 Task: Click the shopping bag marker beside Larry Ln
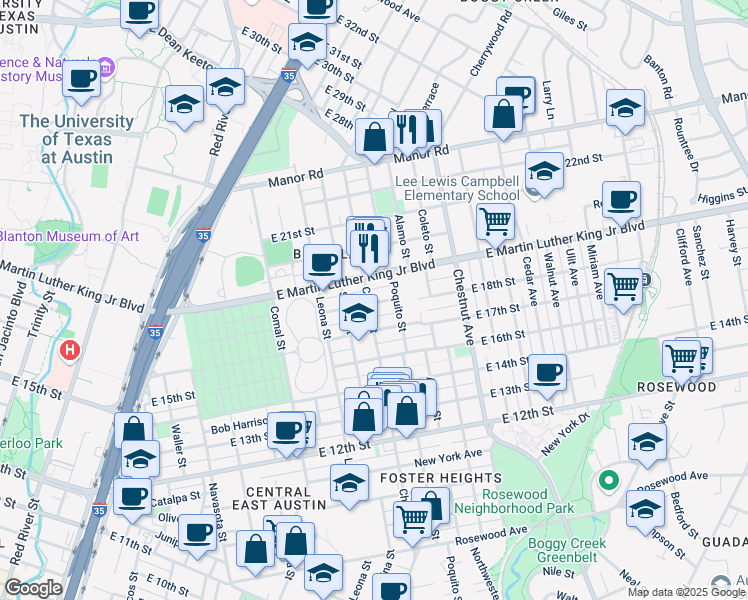tap(503, 115)
